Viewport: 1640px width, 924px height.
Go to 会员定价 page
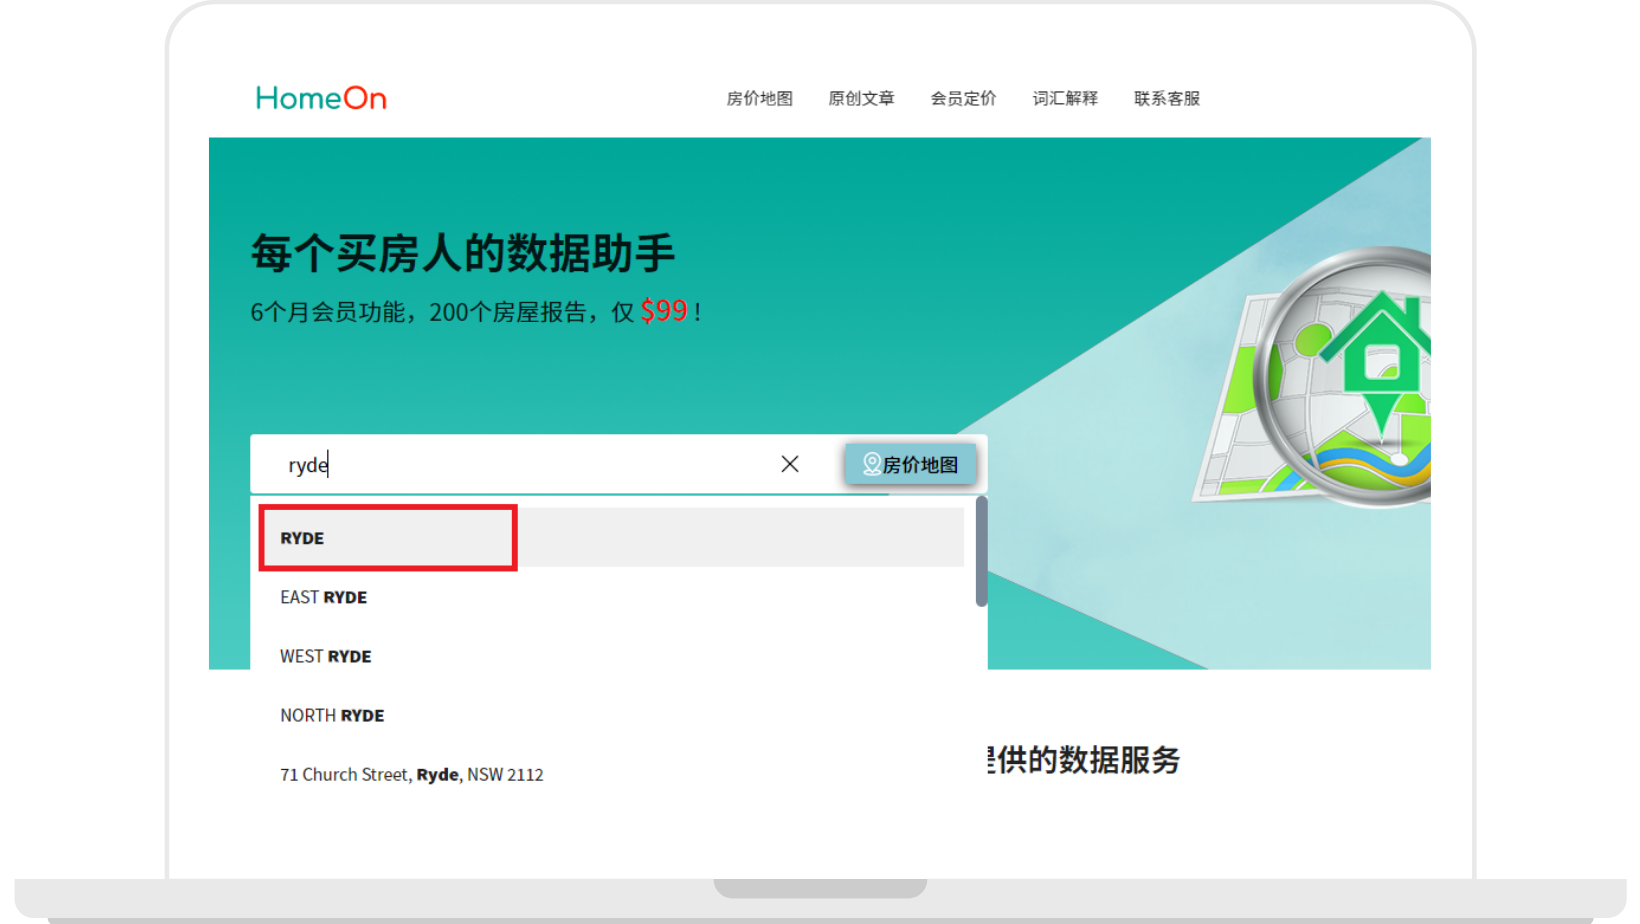(x=963, y=98)
